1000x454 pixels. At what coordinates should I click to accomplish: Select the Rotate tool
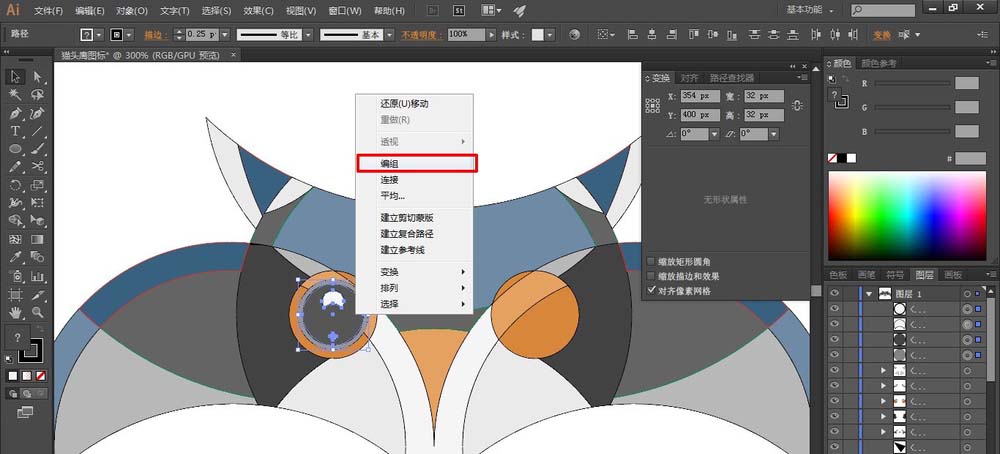point(16,185)
